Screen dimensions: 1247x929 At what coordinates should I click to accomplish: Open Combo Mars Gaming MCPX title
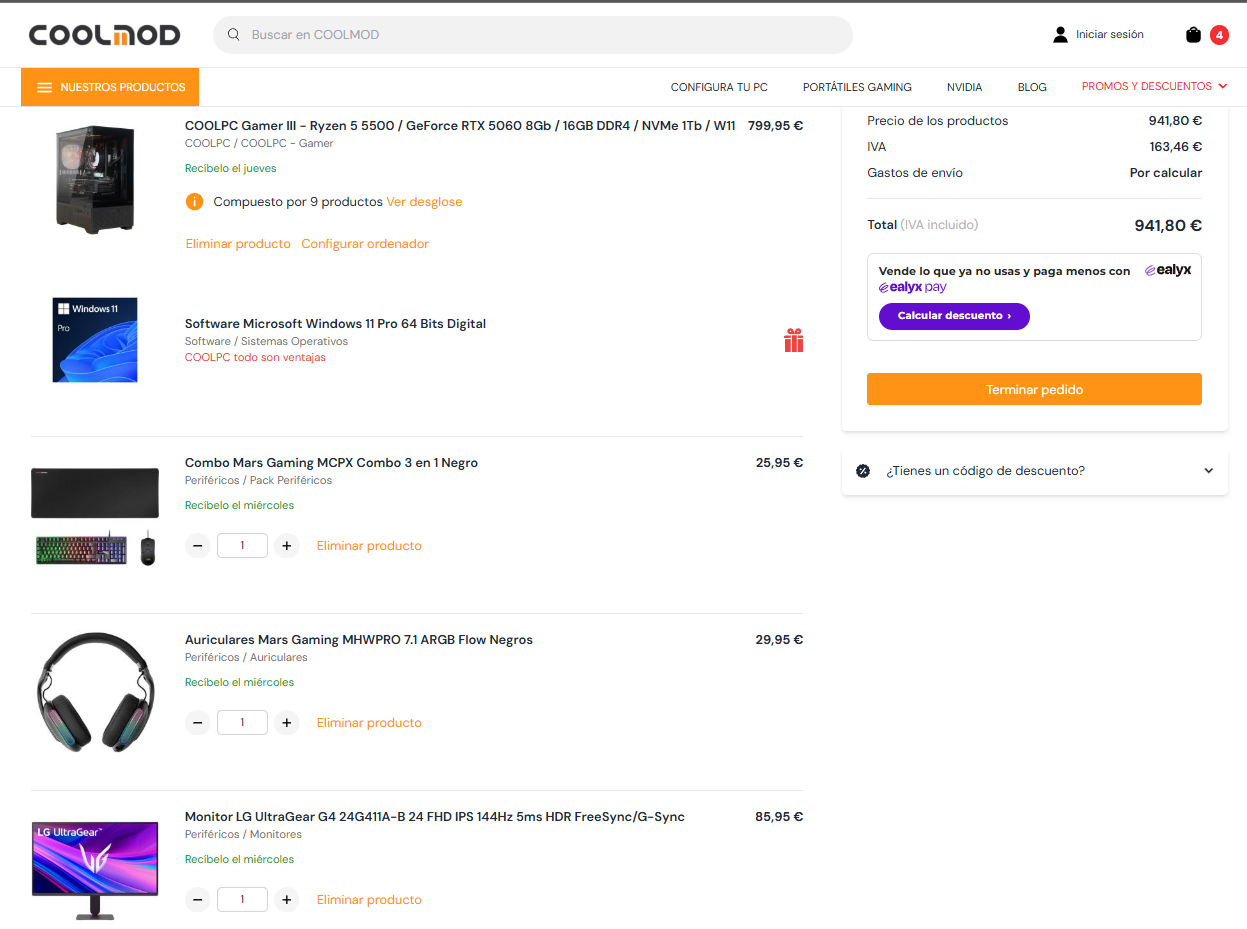pyautogui.click(x=331, y=463)
